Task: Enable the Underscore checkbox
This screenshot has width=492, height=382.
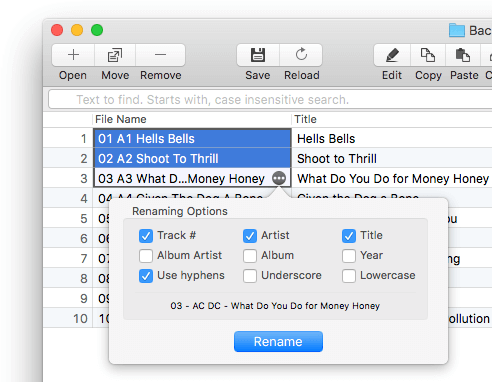Action: (x=250, y=276)
